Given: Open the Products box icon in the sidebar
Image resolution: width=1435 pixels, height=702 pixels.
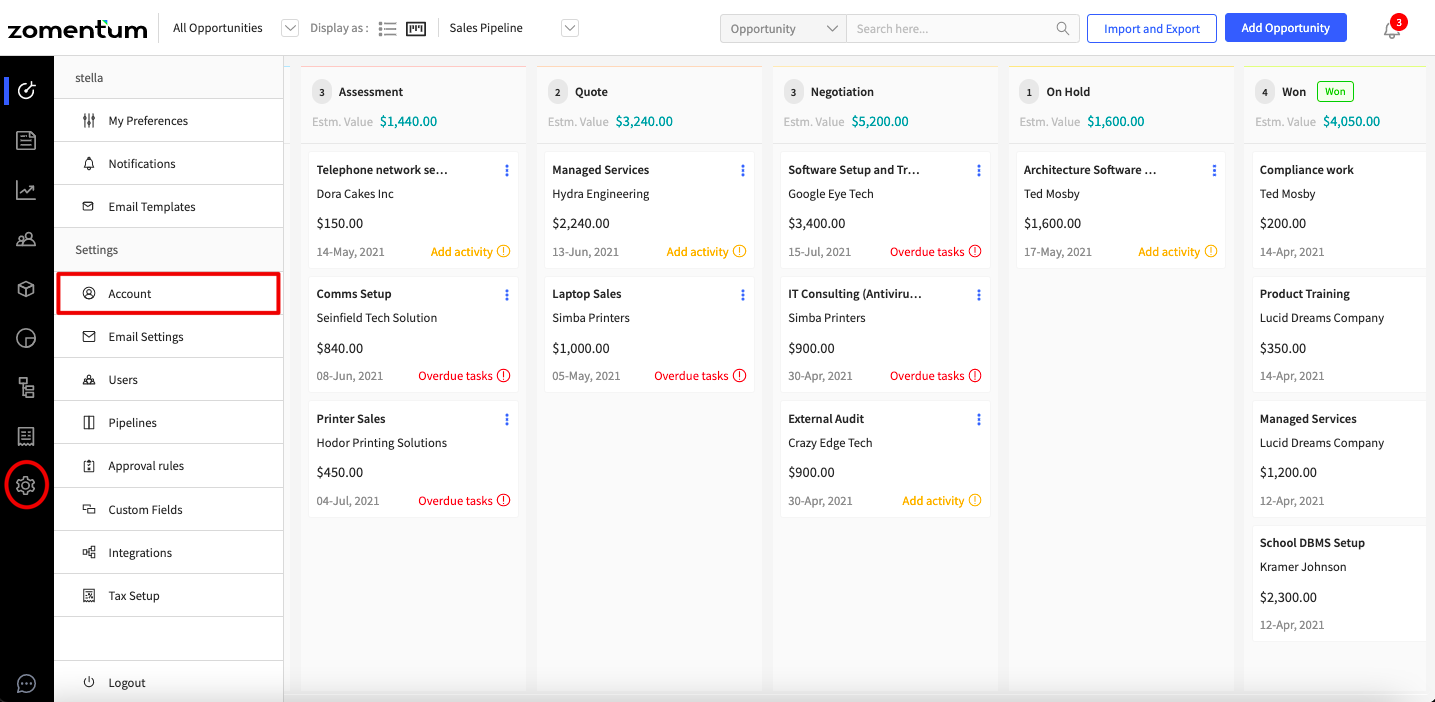Looking at the screenshot, I should (27, 289).
